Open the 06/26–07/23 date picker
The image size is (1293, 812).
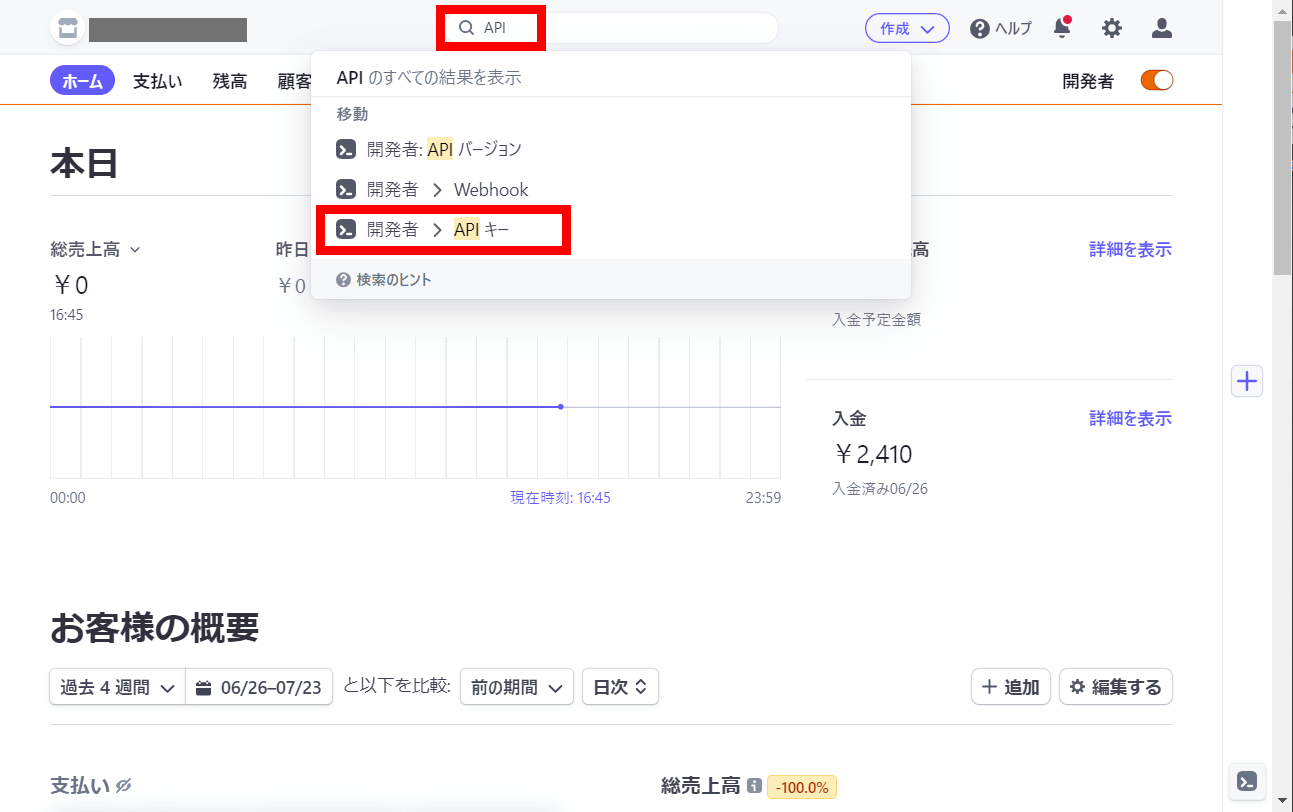259,687
